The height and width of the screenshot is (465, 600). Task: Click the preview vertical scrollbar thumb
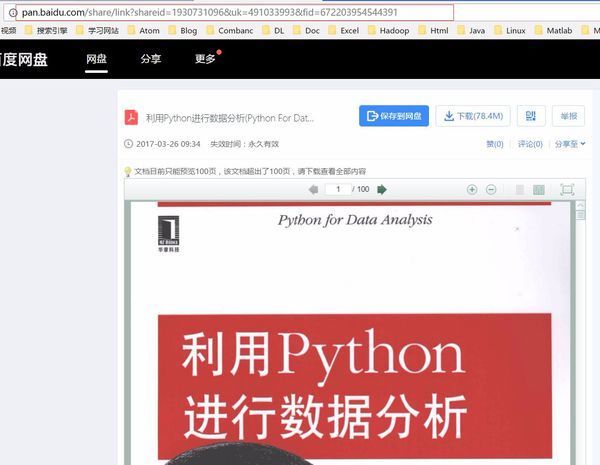580,215
